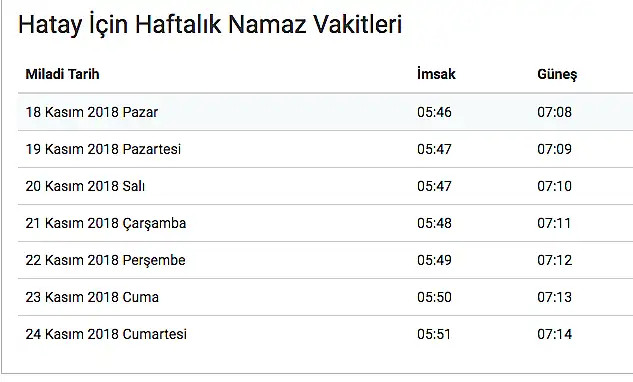Image resolution: width=633 pixels, height=382 pixels.
Task: Select the 19 Kasım 2018 Pazartesi row
Action: pyautogui.click(x=325, y=149)
